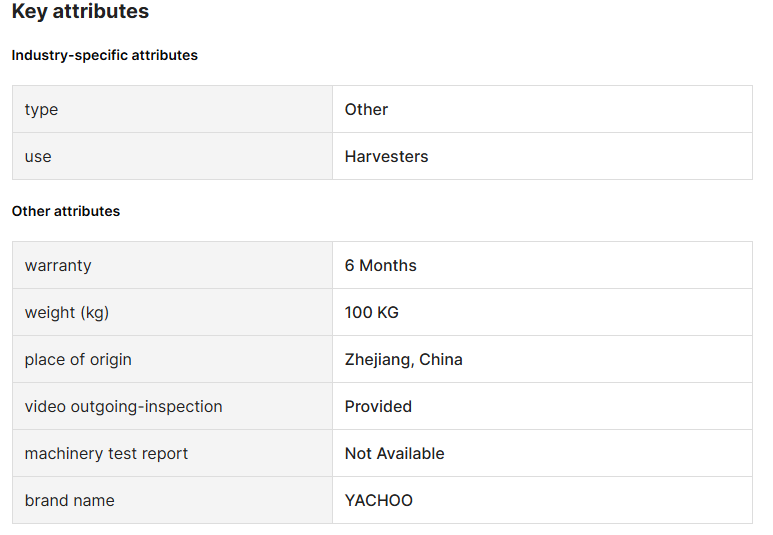The width and height of the screenshot is (773, 535).
Task: Click the 'Harvesters' value
Action: coord(386,156)
